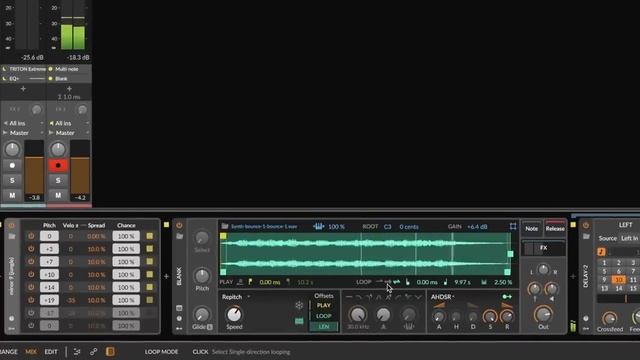Solo the TRITON Extreme track
The image size is (640, 360).
12,180
